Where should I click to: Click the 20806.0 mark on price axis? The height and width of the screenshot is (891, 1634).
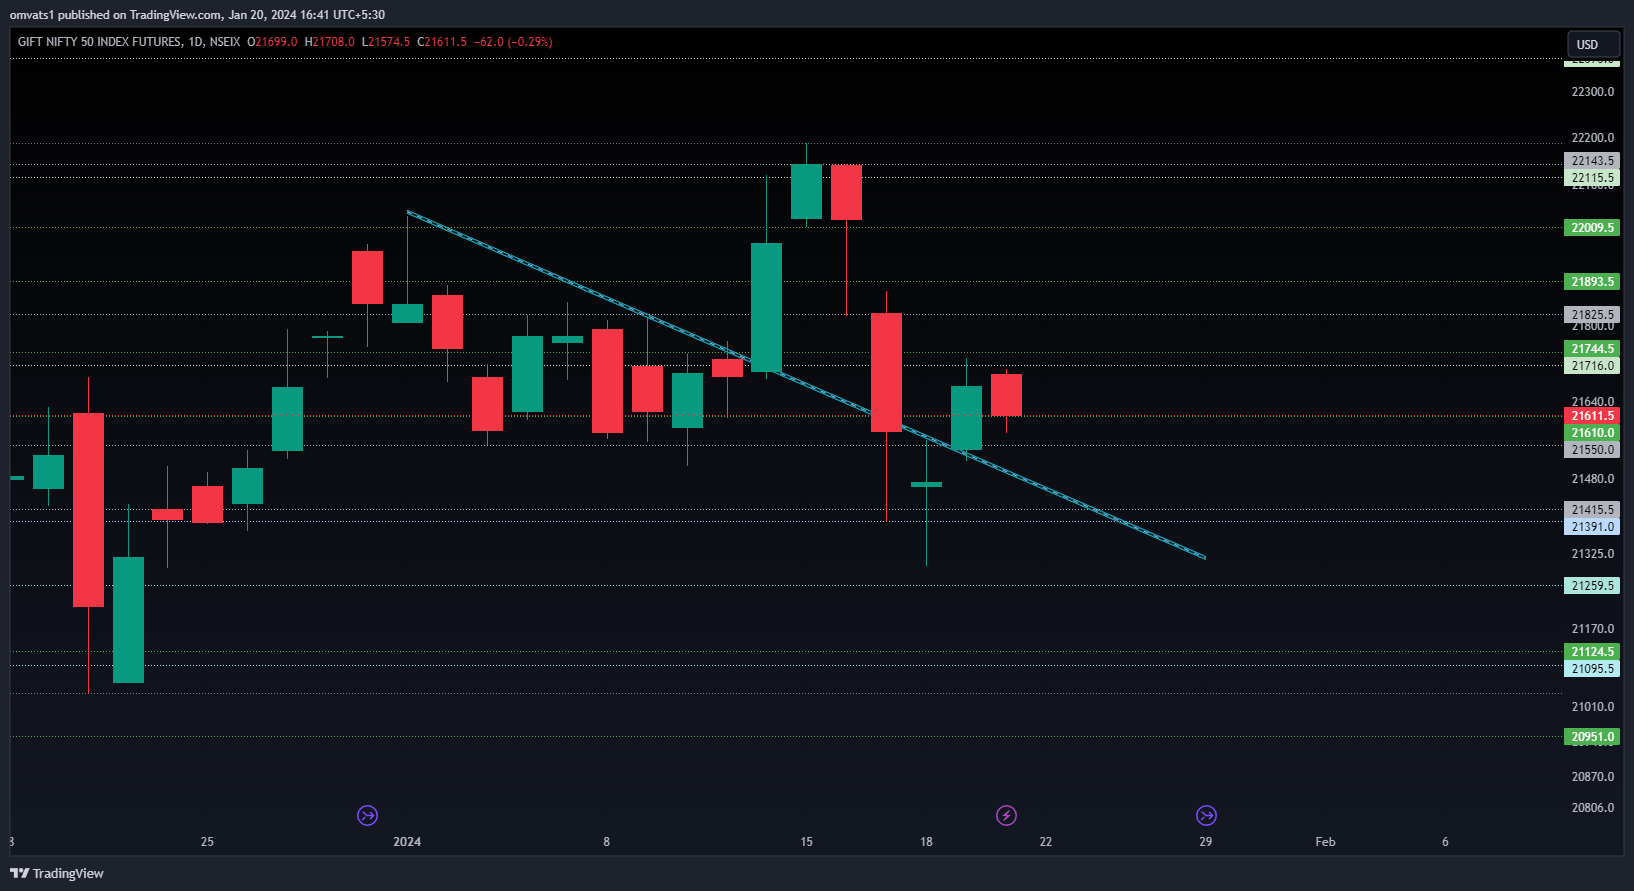pos(1592,808)
